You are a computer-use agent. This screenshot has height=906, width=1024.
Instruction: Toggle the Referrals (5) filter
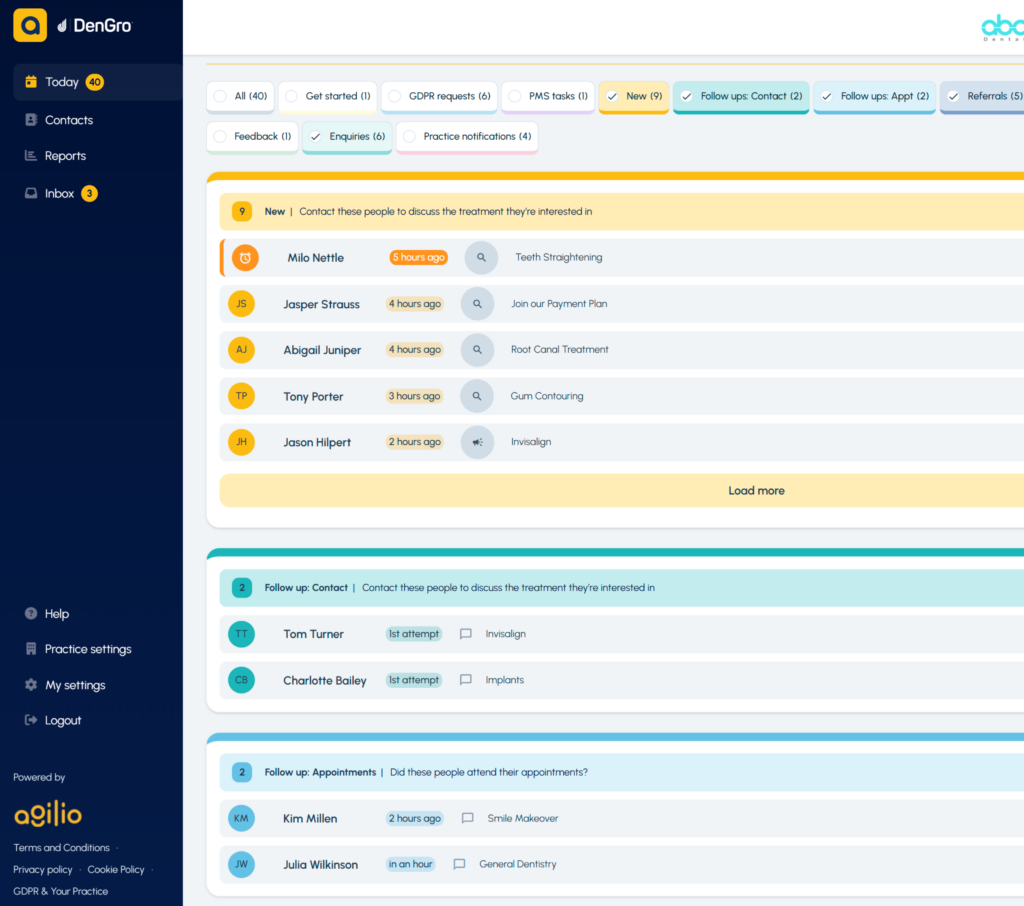(x=982, y=97)
